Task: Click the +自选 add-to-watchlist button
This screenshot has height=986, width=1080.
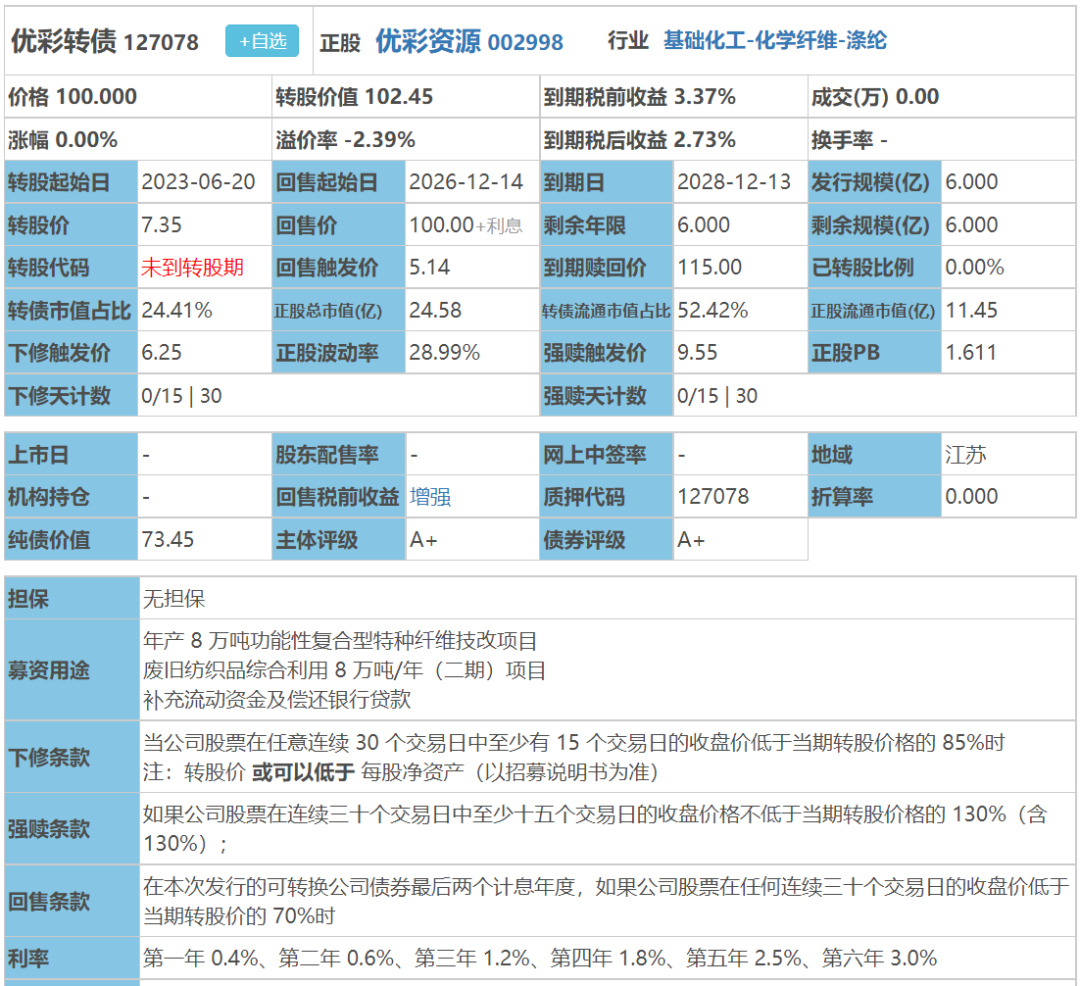Action: click(262, 41)
